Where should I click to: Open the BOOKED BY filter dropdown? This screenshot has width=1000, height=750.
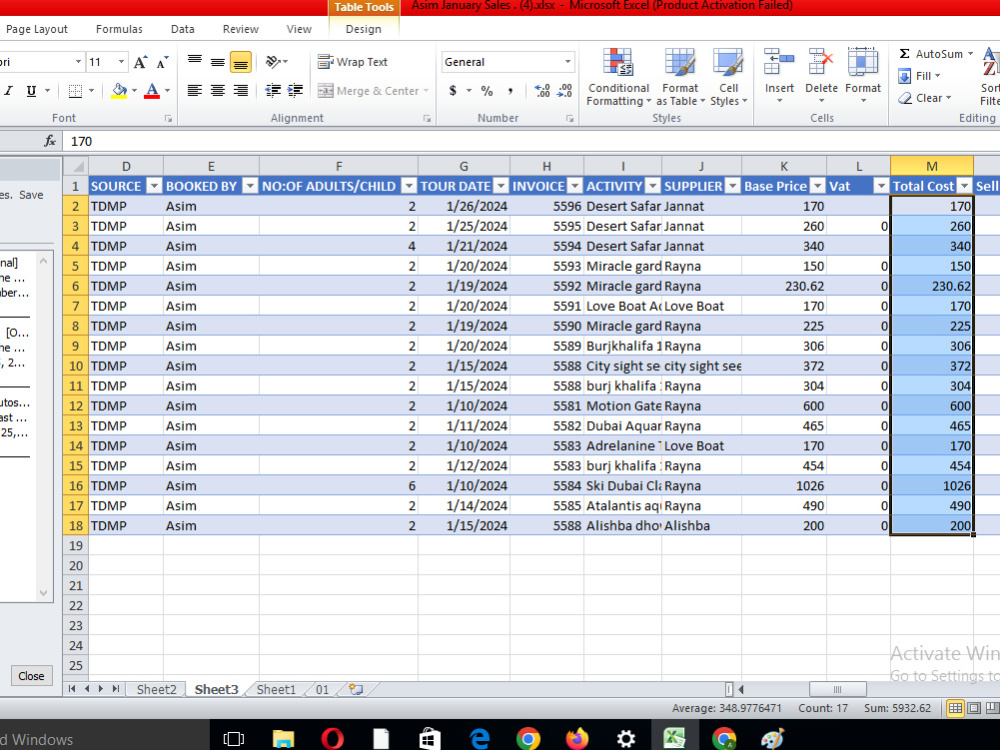(250, 186)
